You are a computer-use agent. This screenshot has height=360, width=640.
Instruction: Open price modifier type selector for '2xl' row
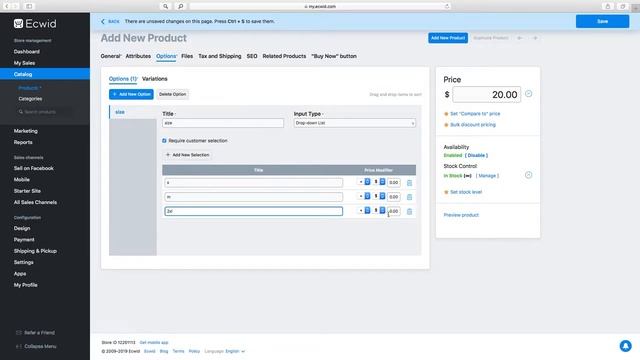point(380,211)
